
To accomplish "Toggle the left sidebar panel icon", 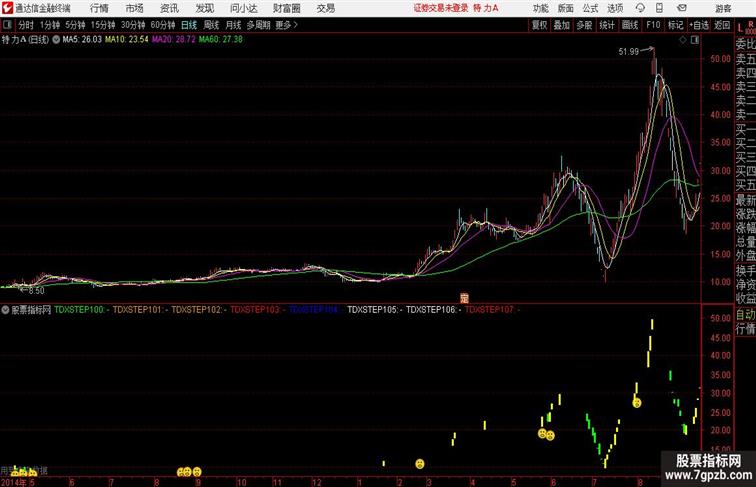I will [7, 24].
